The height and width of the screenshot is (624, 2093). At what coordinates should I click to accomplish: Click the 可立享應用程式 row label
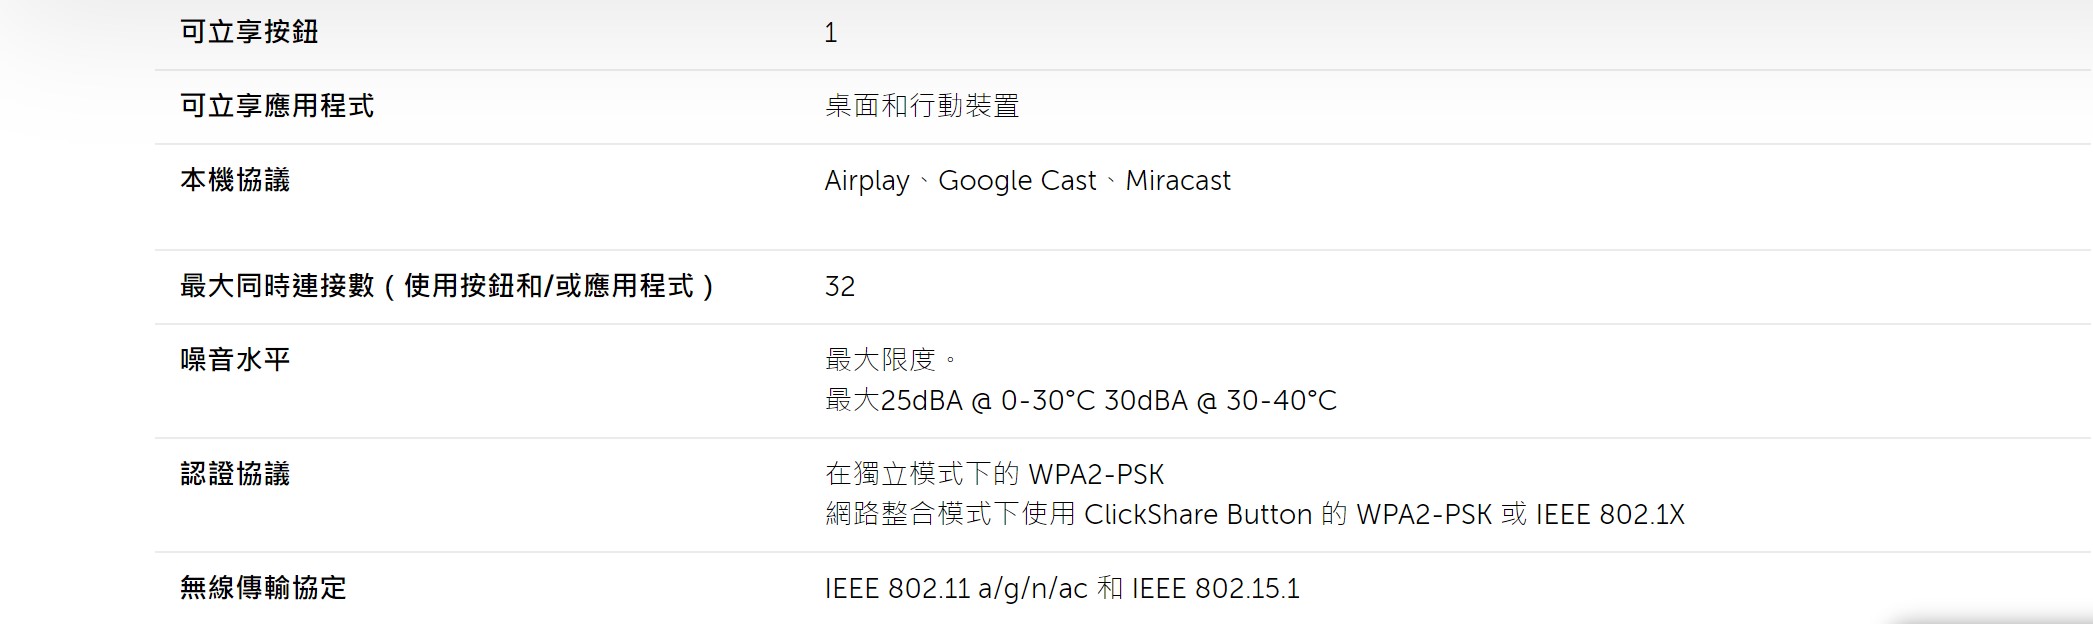[277, 106]
